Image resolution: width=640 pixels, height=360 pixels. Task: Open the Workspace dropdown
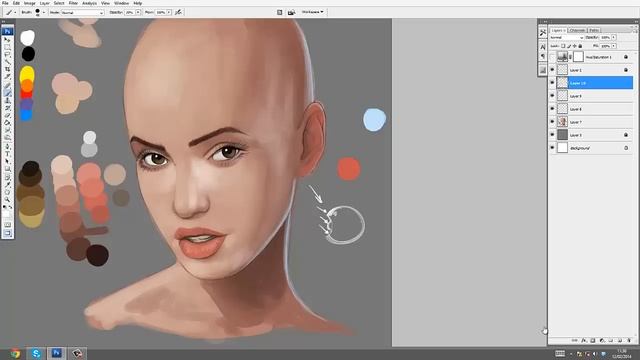point(312,12)
